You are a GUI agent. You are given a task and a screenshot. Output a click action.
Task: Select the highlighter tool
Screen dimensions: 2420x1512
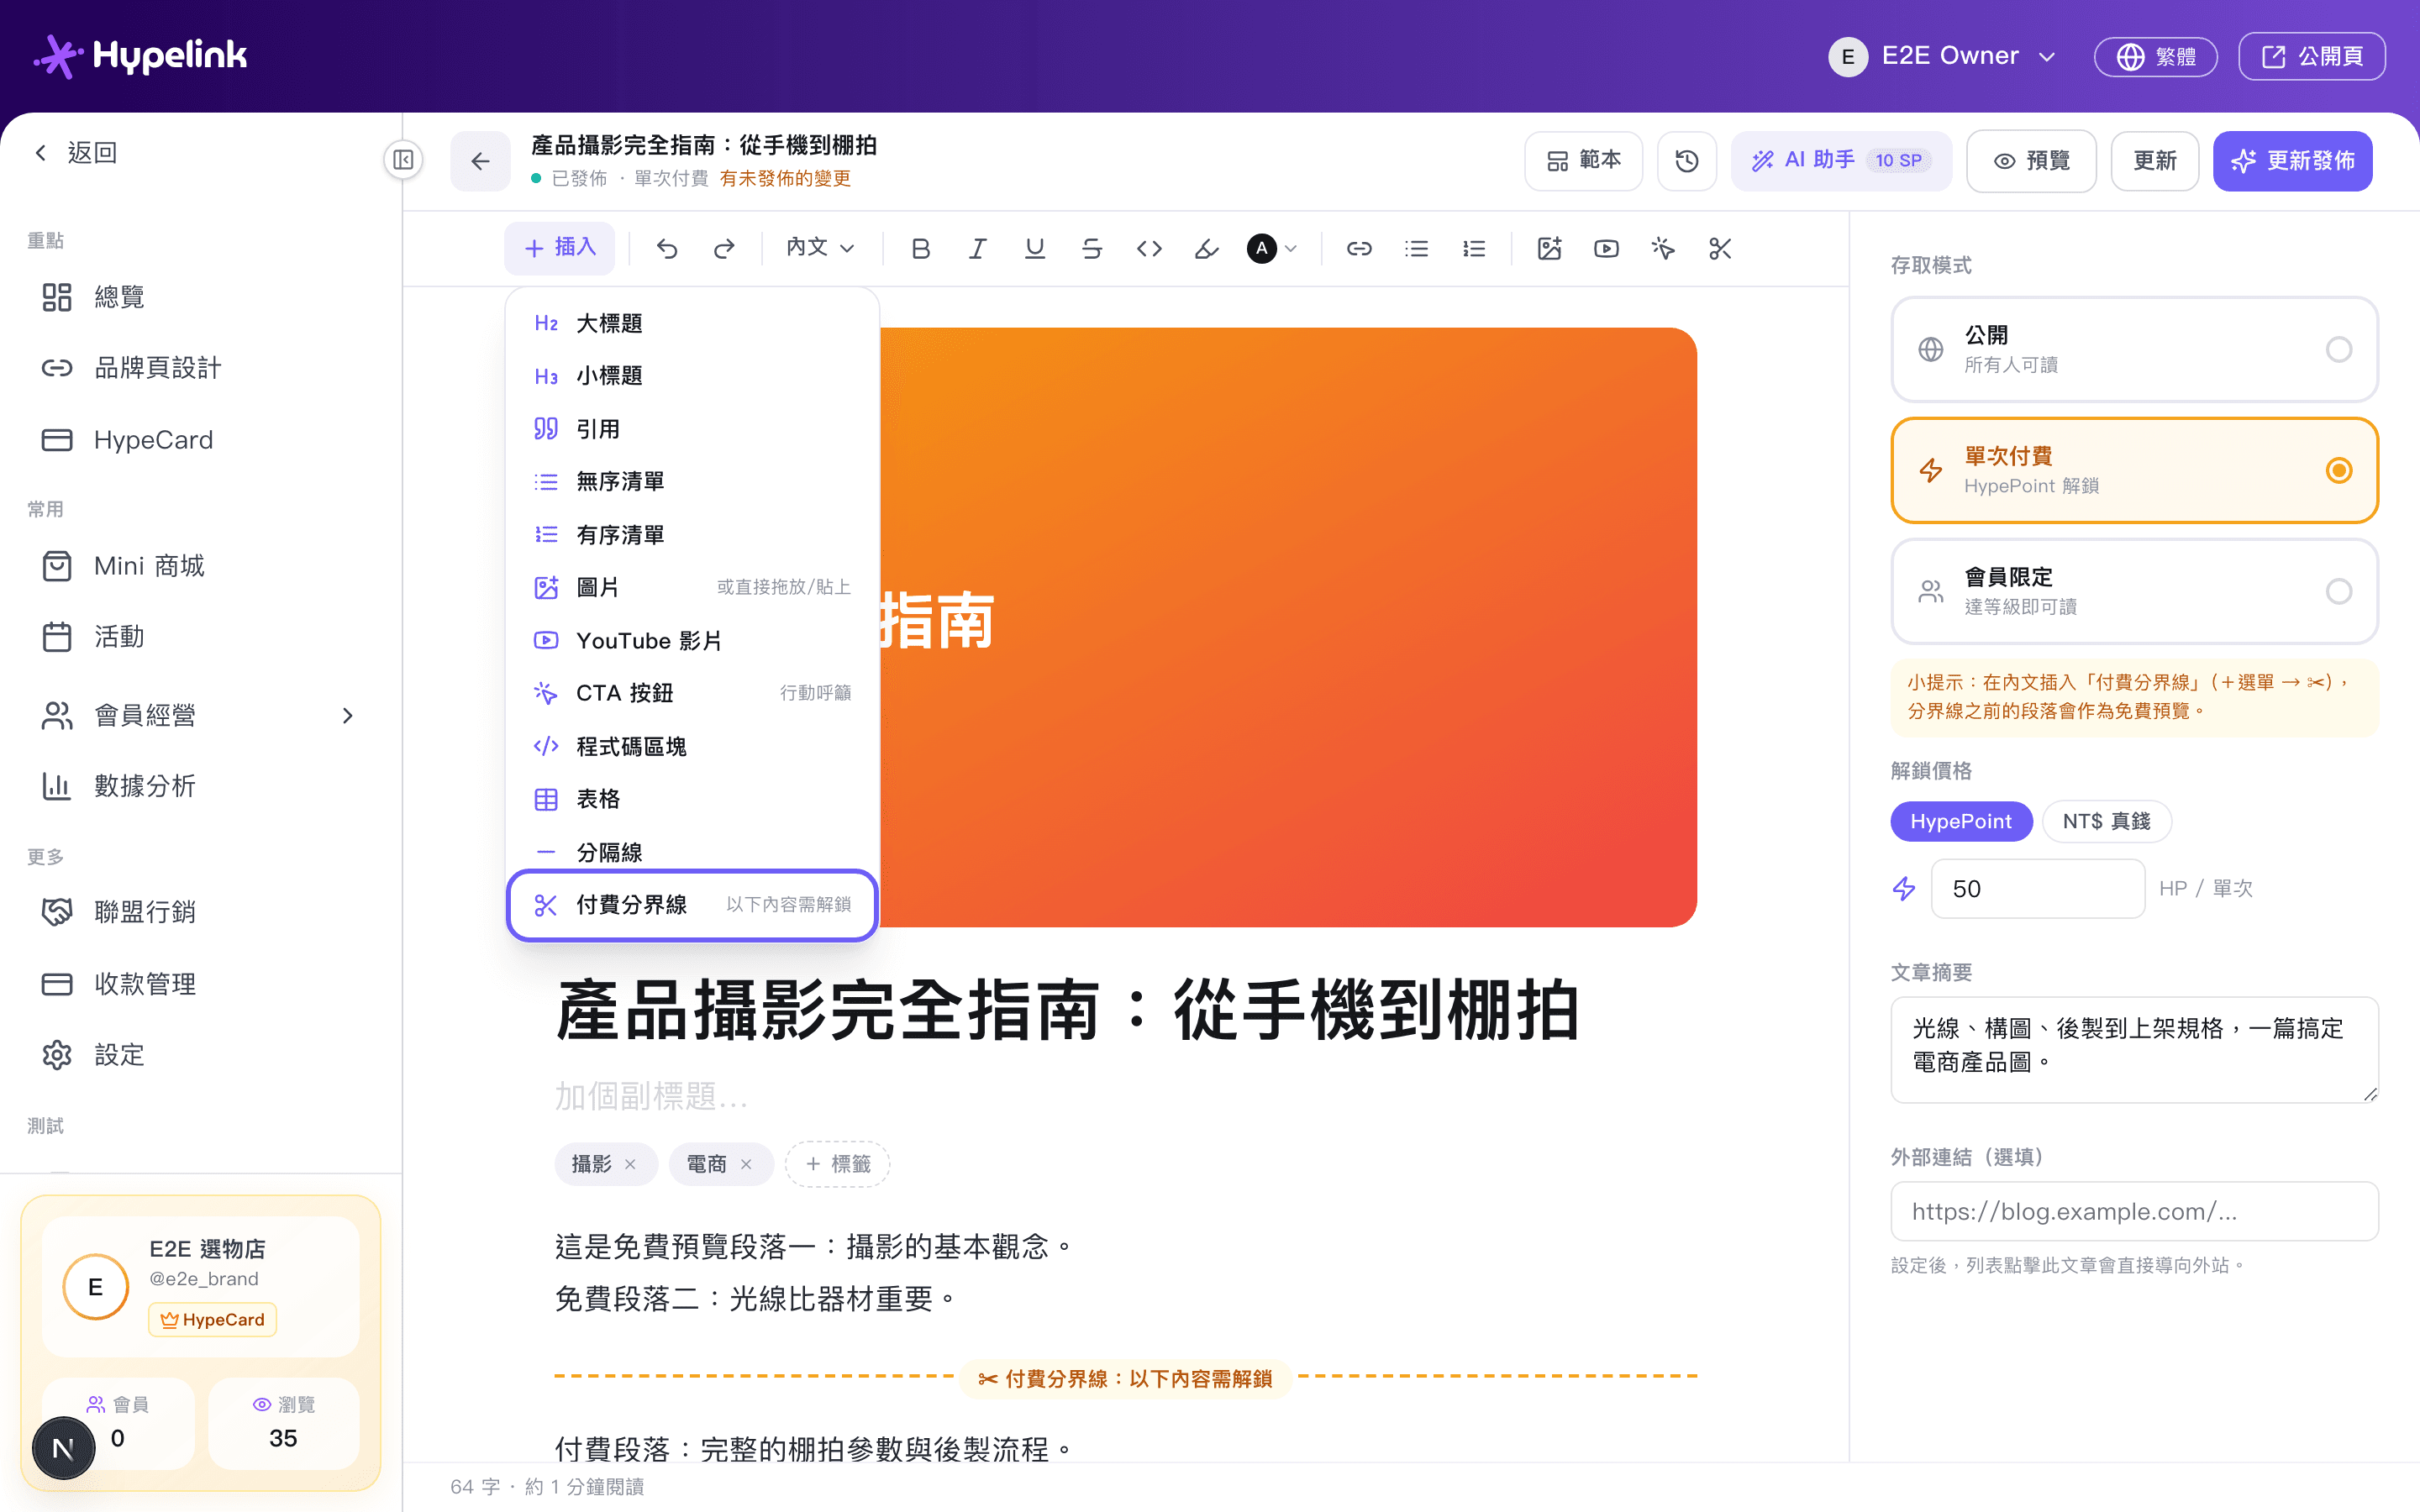1207,248
